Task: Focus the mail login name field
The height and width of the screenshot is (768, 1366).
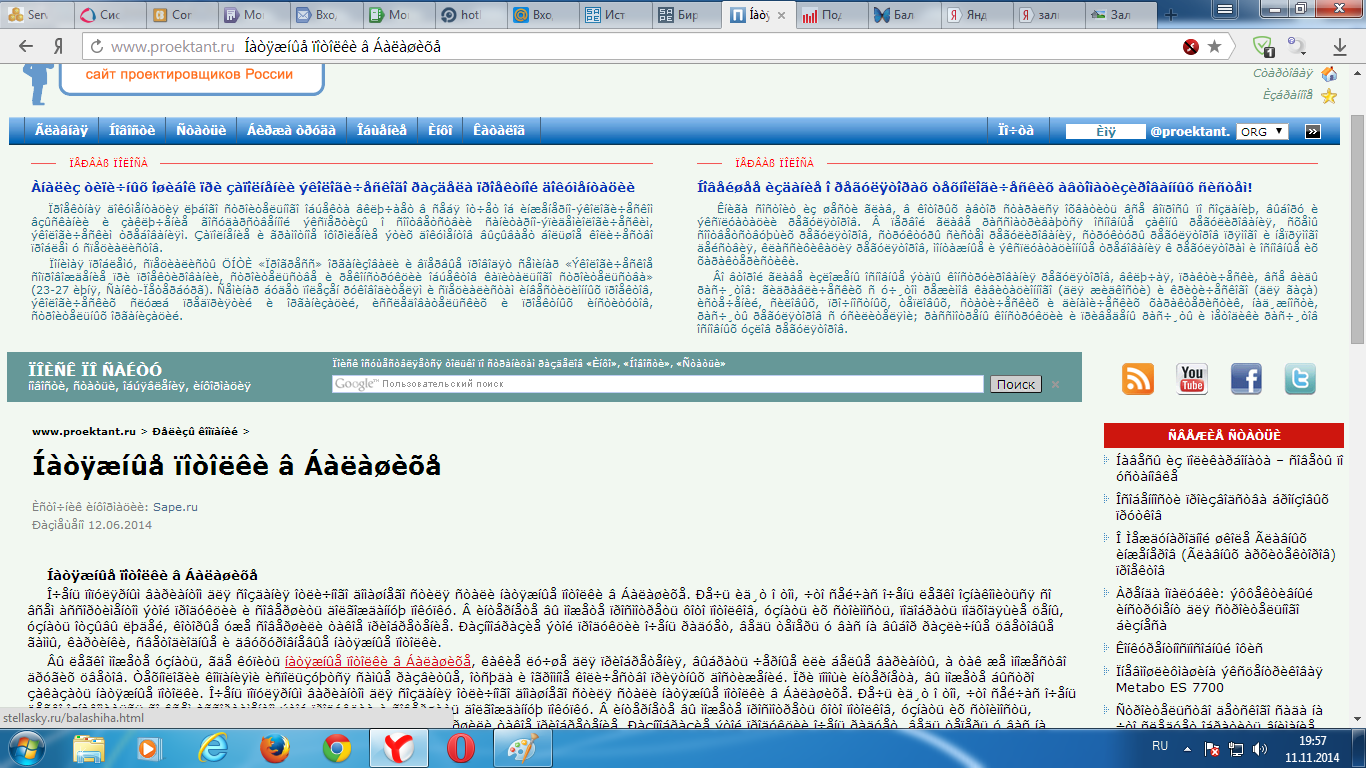Action: 1104,131
